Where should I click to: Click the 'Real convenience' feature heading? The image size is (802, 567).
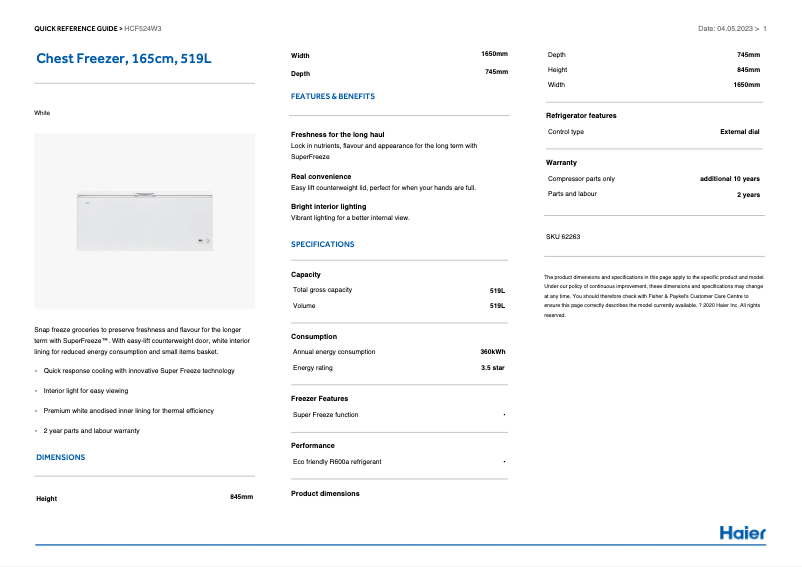tap(321, 176)
